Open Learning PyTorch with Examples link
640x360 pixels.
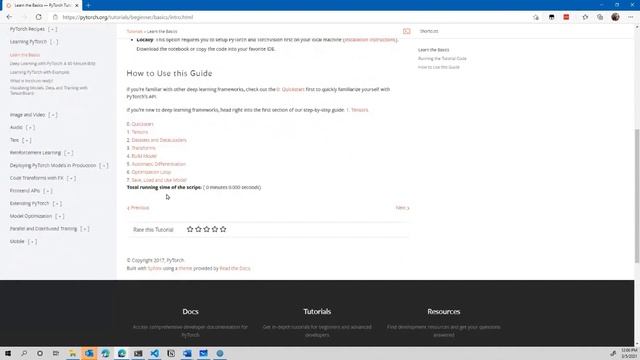click(40, 72)
